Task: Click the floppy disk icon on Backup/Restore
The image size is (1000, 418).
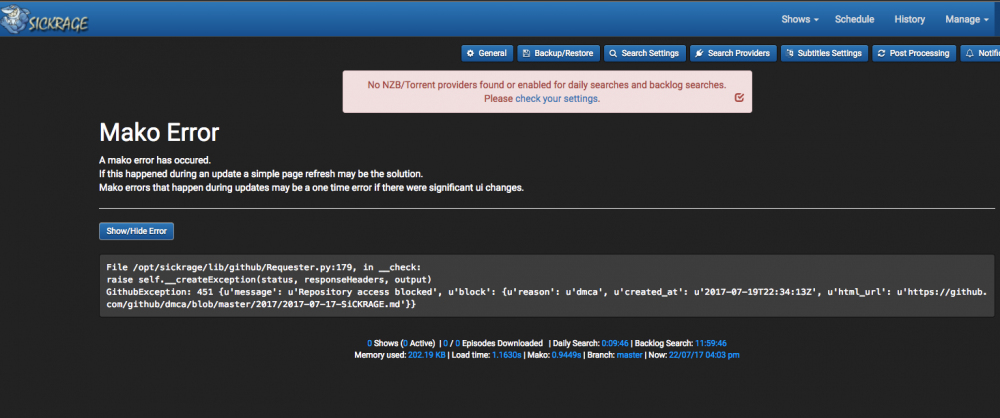Action: [x=527, y=54]
